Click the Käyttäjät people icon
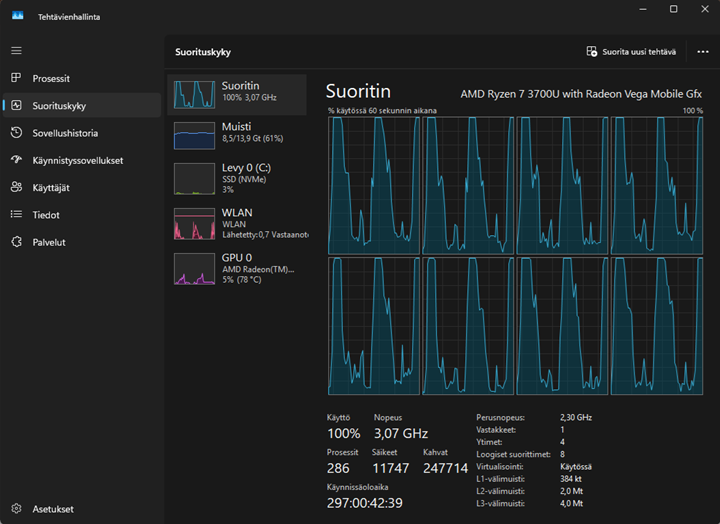This screenshot has width=720, height=524. tap(16, 187)
